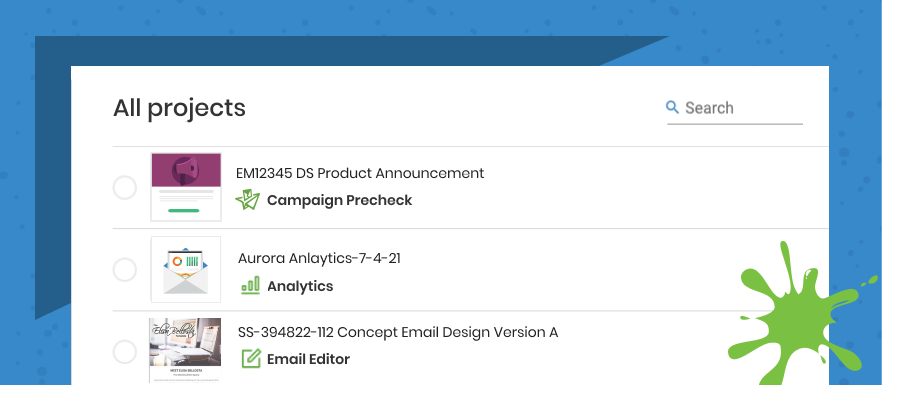Select the Aurora Anlaytics project radio button
The height and width of the screenshot is (401, 900).
(x=125, y=269)
